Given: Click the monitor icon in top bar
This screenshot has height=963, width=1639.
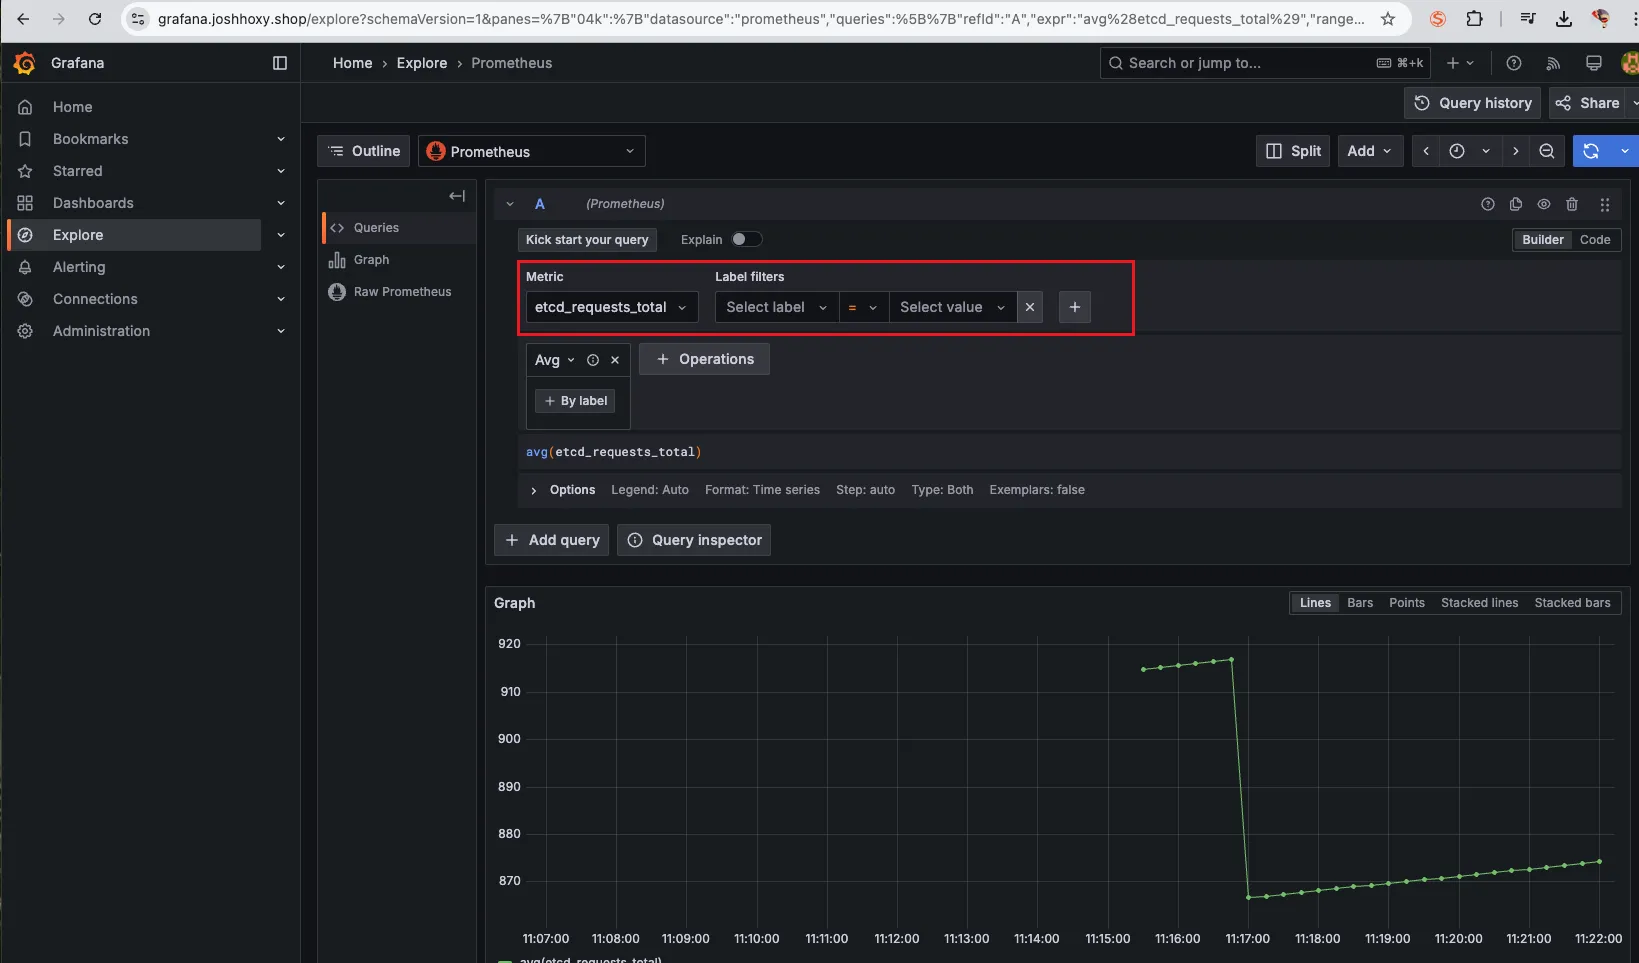Looking at the screenshot, I should click(1594, 63).
